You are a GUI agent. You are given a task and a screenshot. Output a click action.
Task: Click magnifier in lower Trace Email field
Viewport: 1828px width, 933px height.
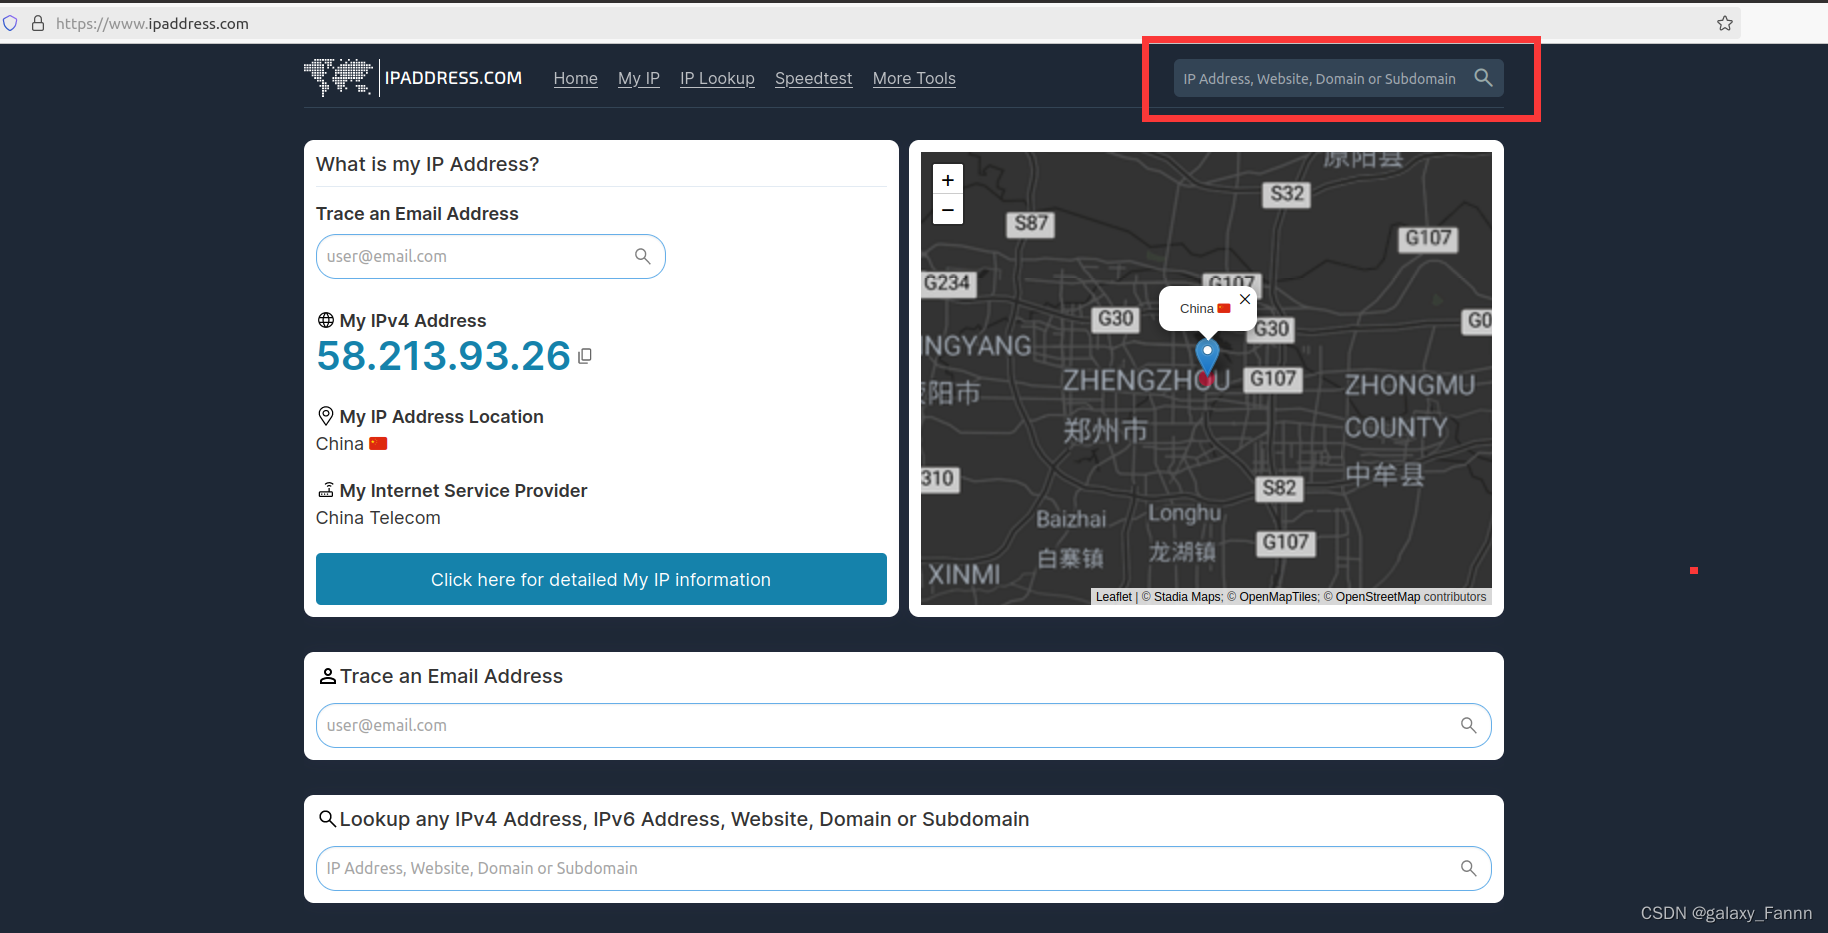(1468, 726)
